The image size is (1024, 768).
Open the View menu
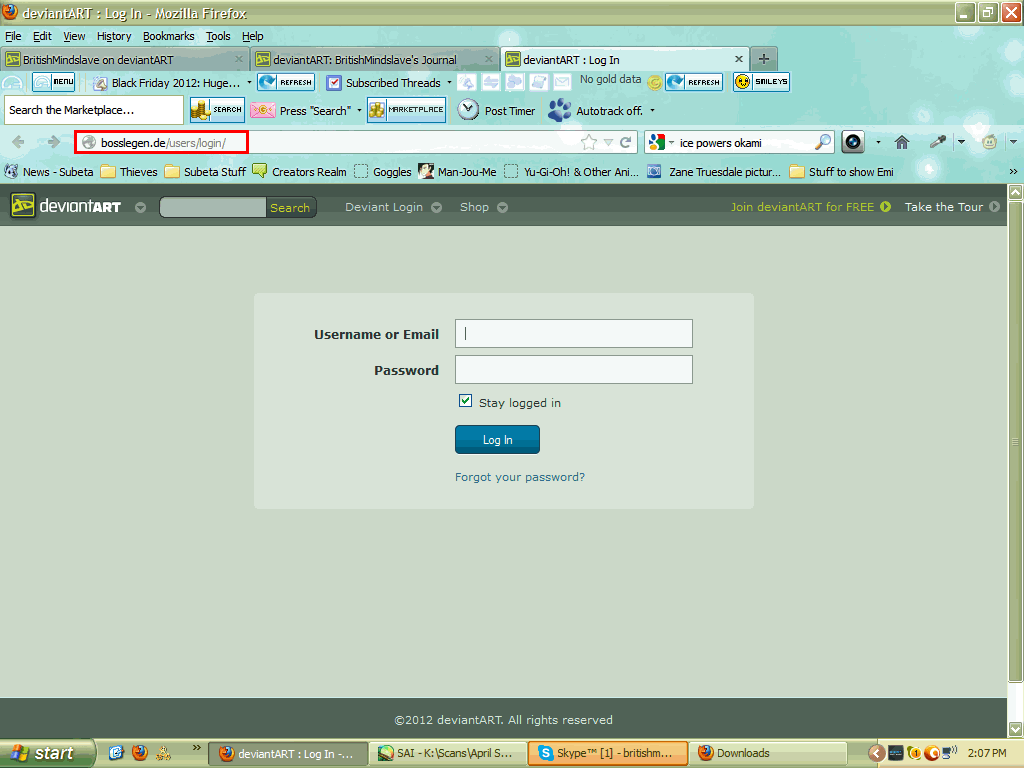(74, 36)
